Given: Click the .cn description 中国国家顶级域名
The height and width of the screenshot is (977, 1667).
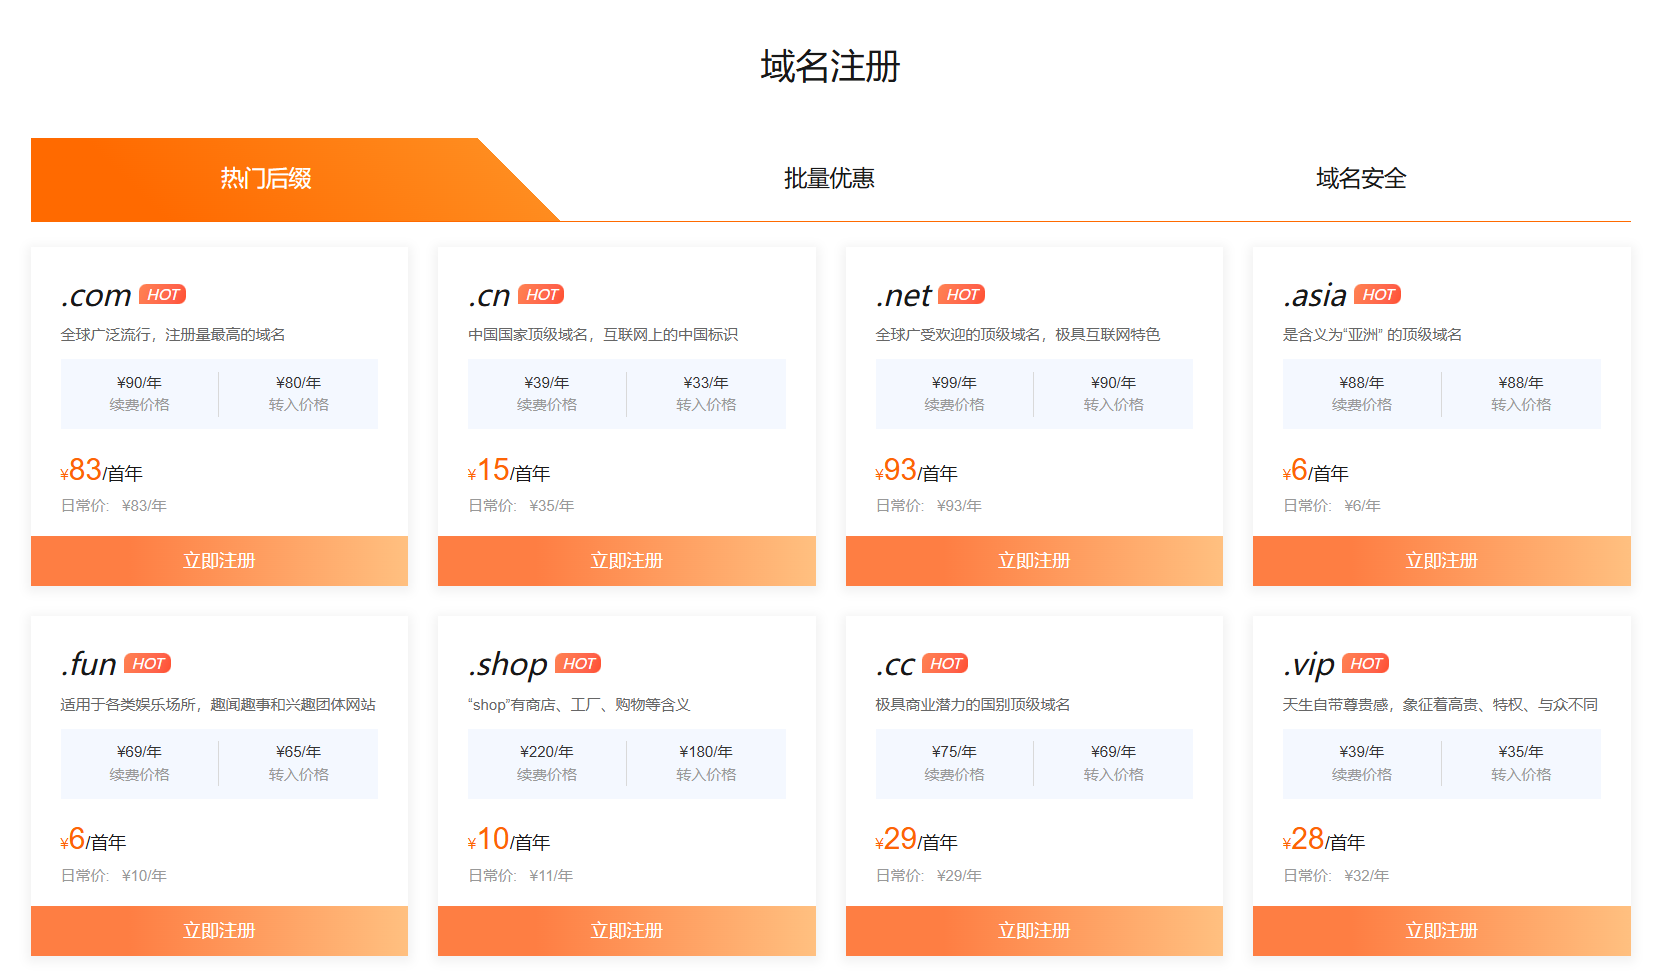Looking at the screenshot, I should coord(603,335).
